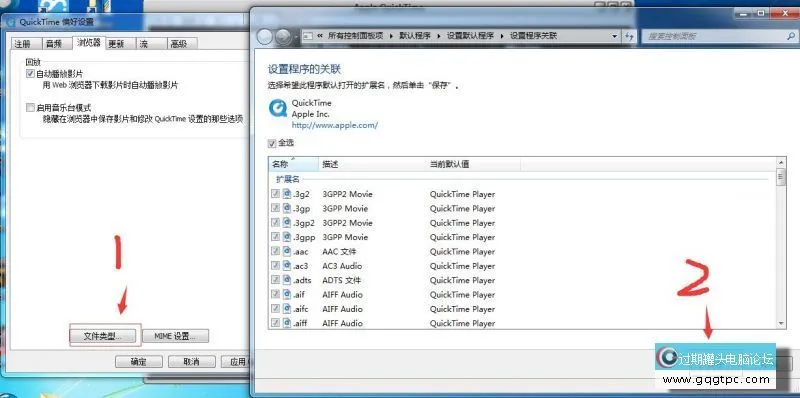Viewport: 800px width, 398px height.
Task: Click the list scrollbar down arrow
Action: pos(781,324)
